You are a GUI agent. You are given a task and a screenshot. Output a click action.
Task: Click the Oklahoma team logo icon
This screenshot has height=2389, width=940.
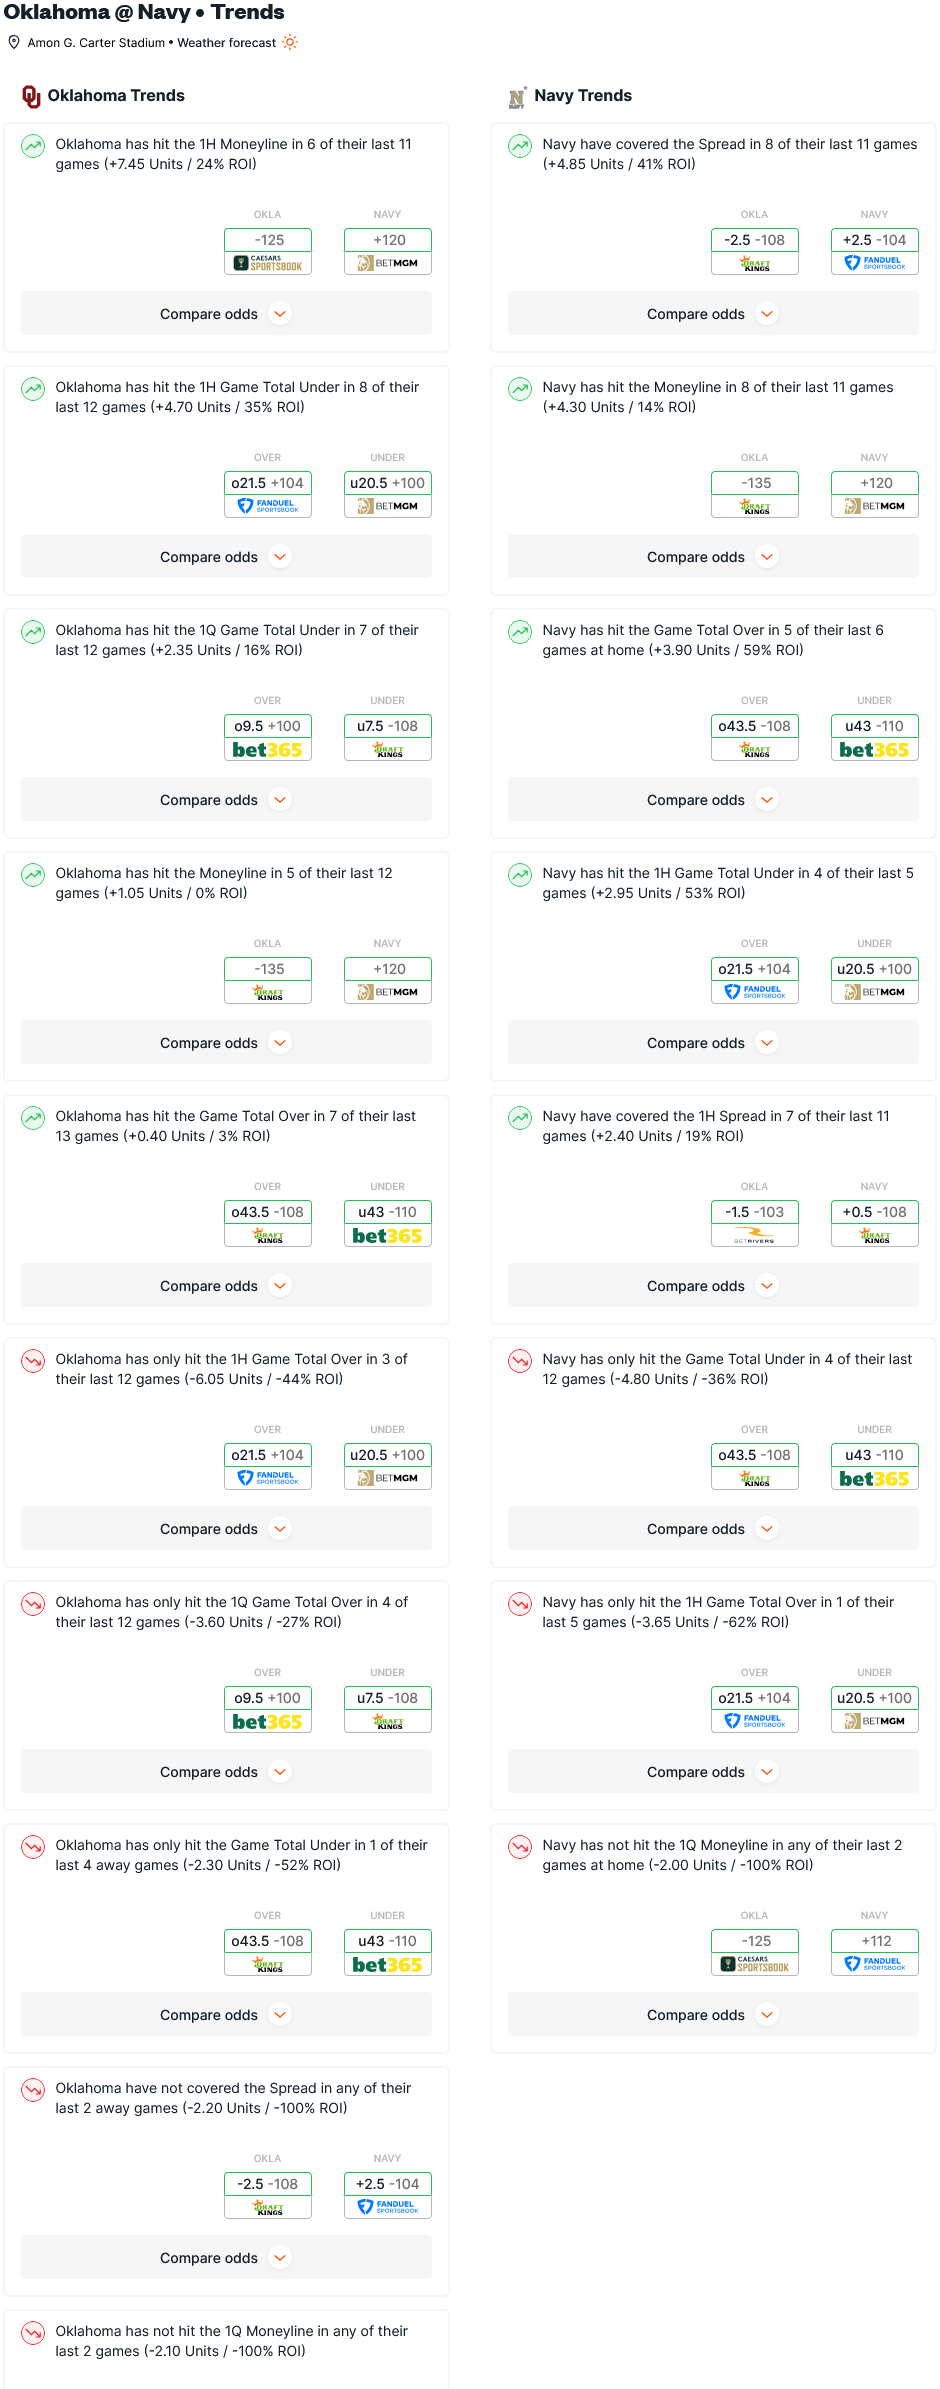[31, 96]
